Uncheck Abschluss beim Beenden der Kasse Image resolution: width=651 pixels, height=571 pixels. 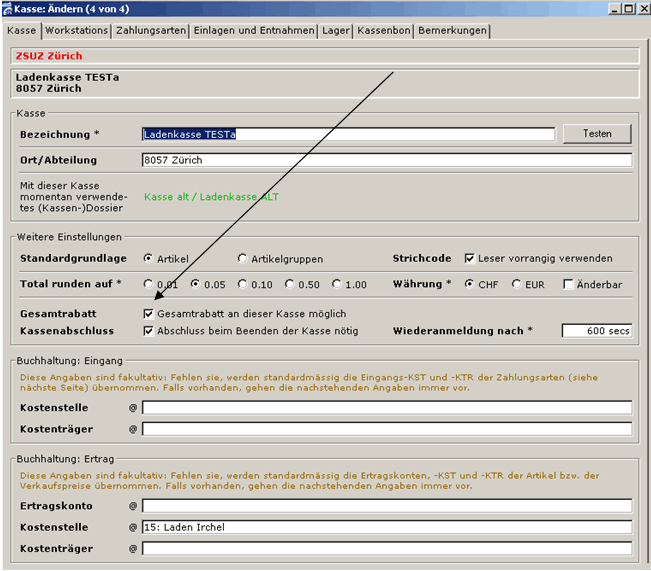tap(149, 331)
